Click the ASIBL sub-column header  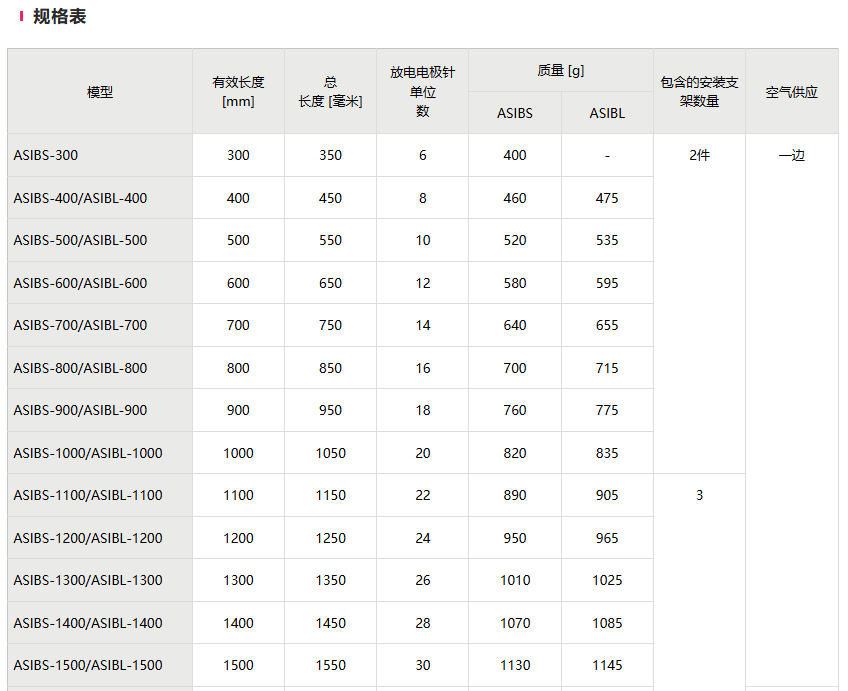(607, 113)
